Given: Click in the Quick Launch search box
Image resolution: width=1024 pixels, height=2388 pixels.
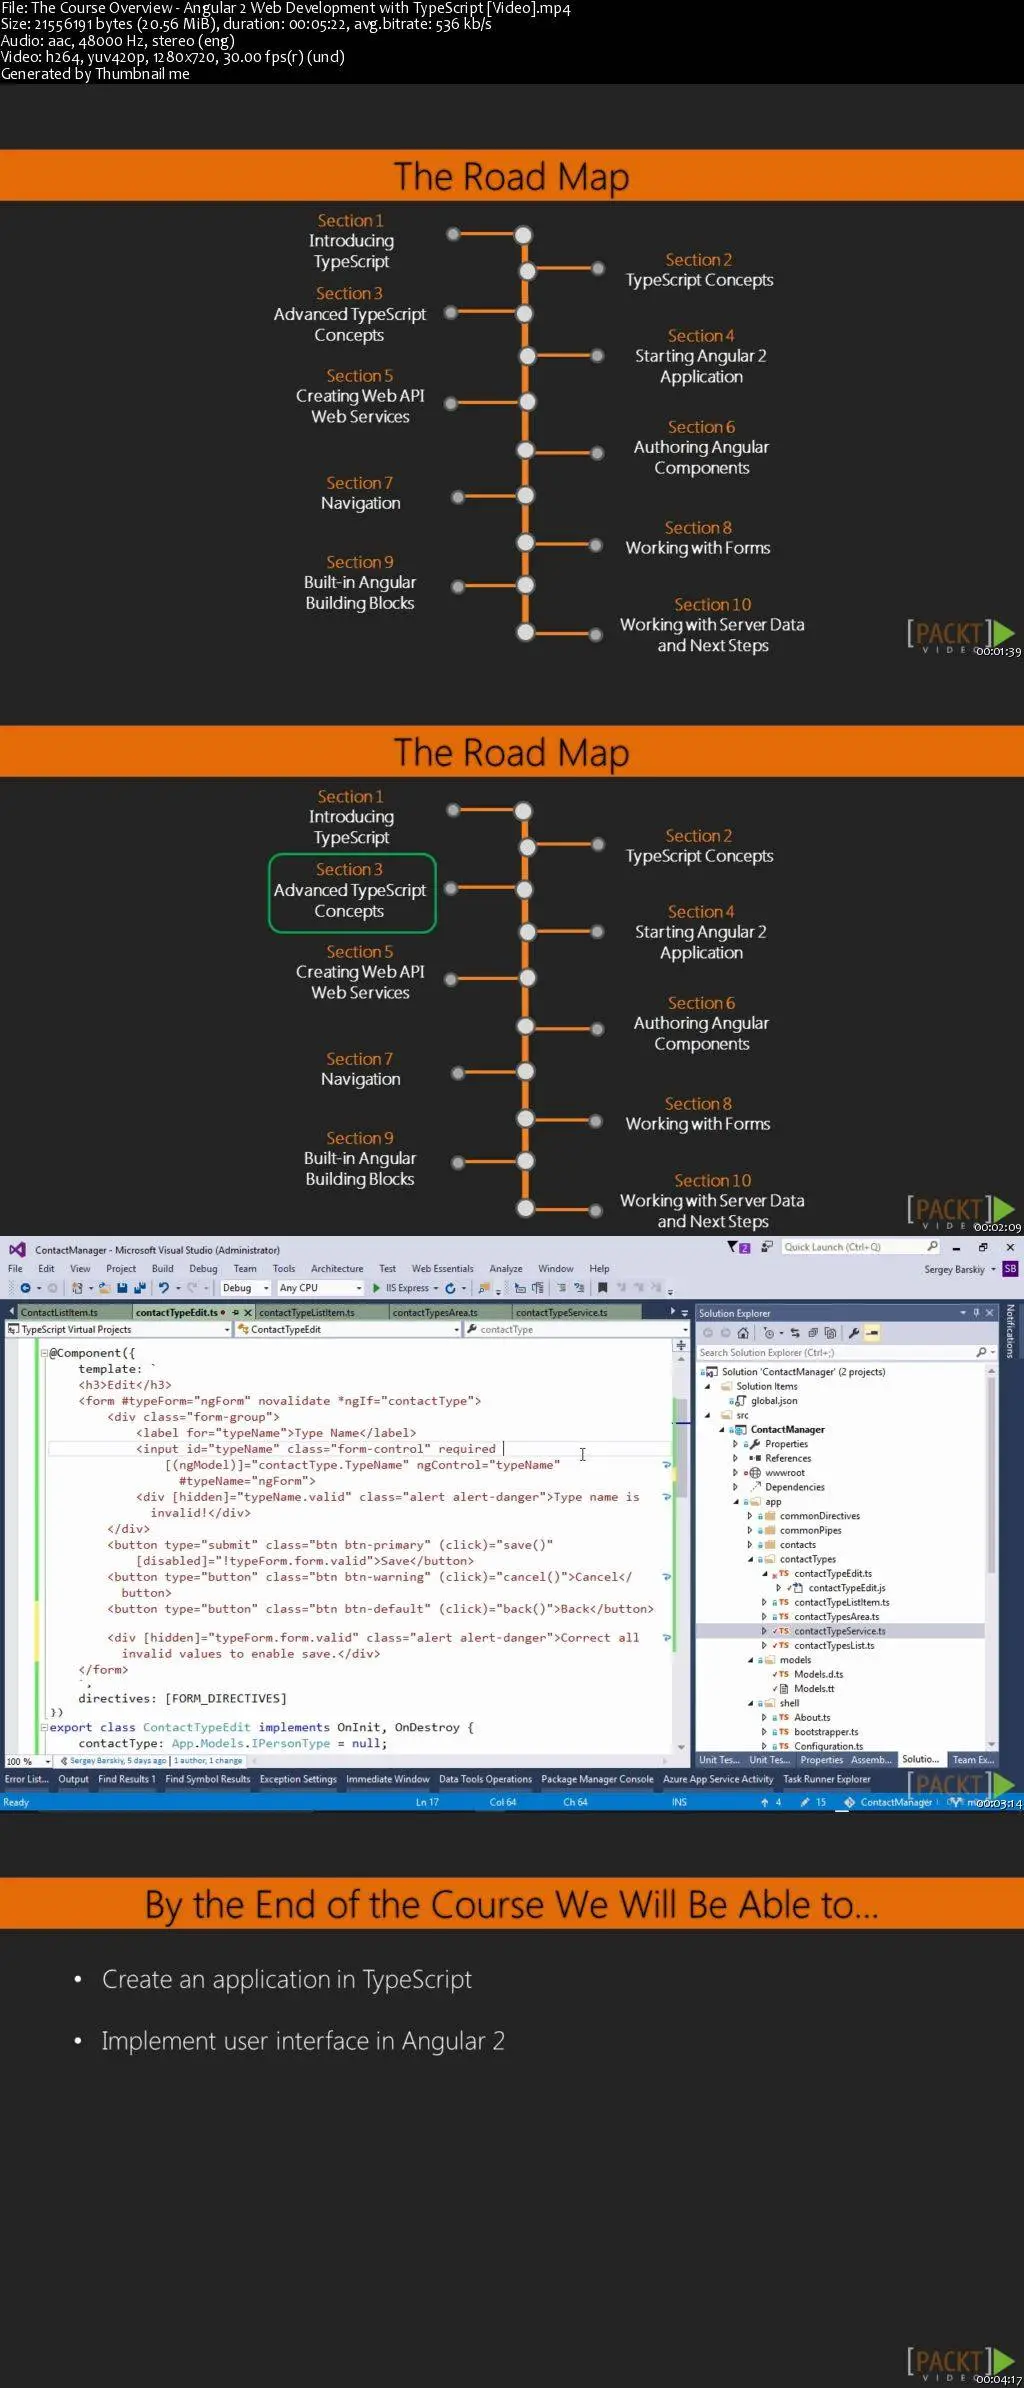Looking at the screenshot, I should click(860, 1247).
